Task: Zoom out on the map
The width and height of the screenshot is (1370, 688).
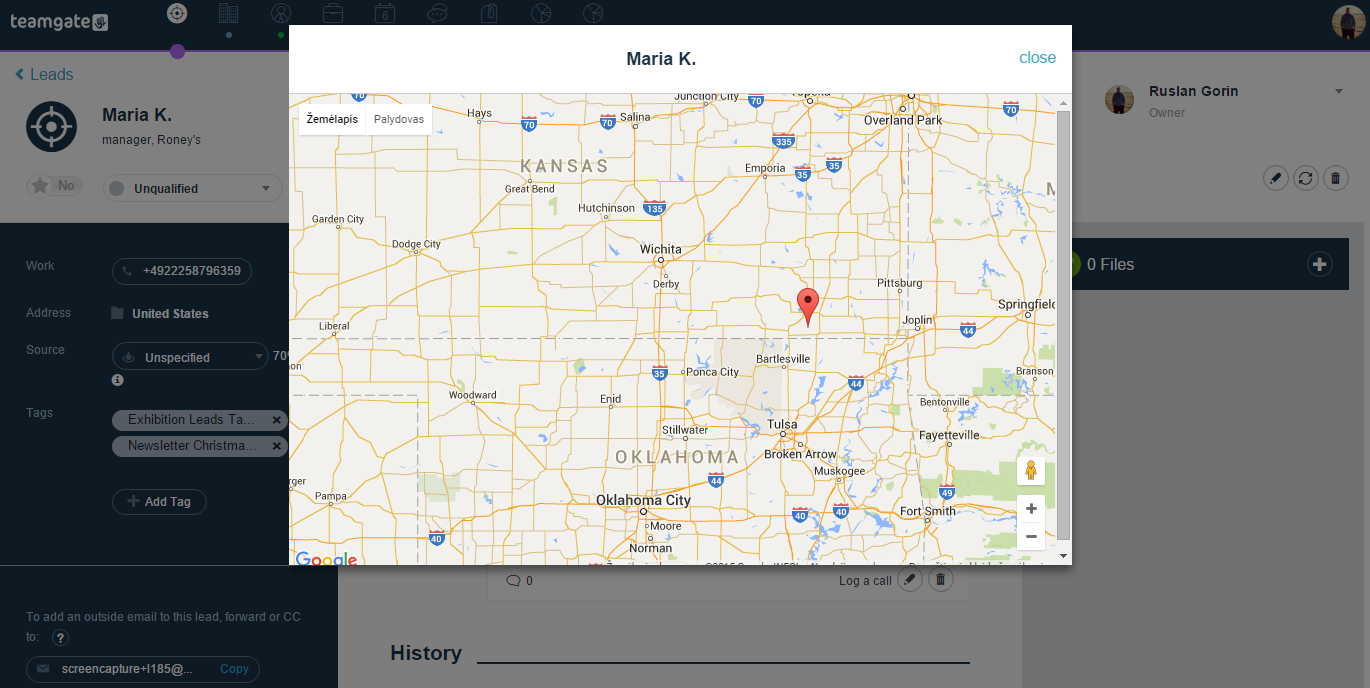Action: 1031,536
